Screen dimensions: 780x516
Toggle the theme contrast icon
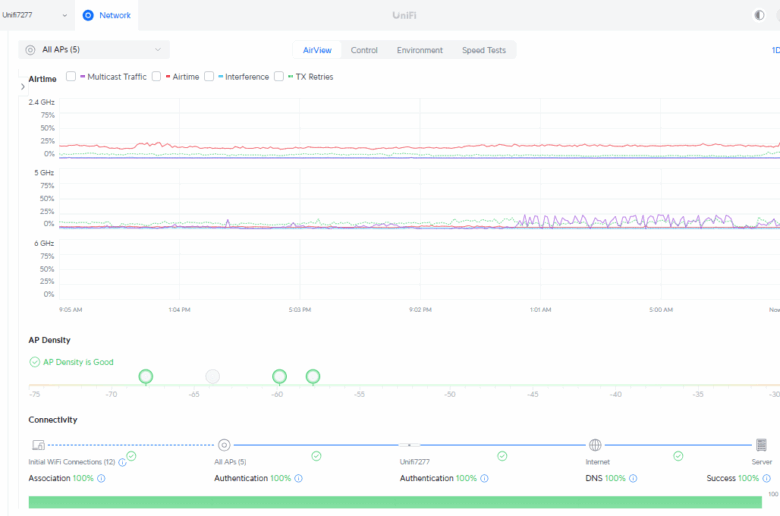[x=759, y=15]
